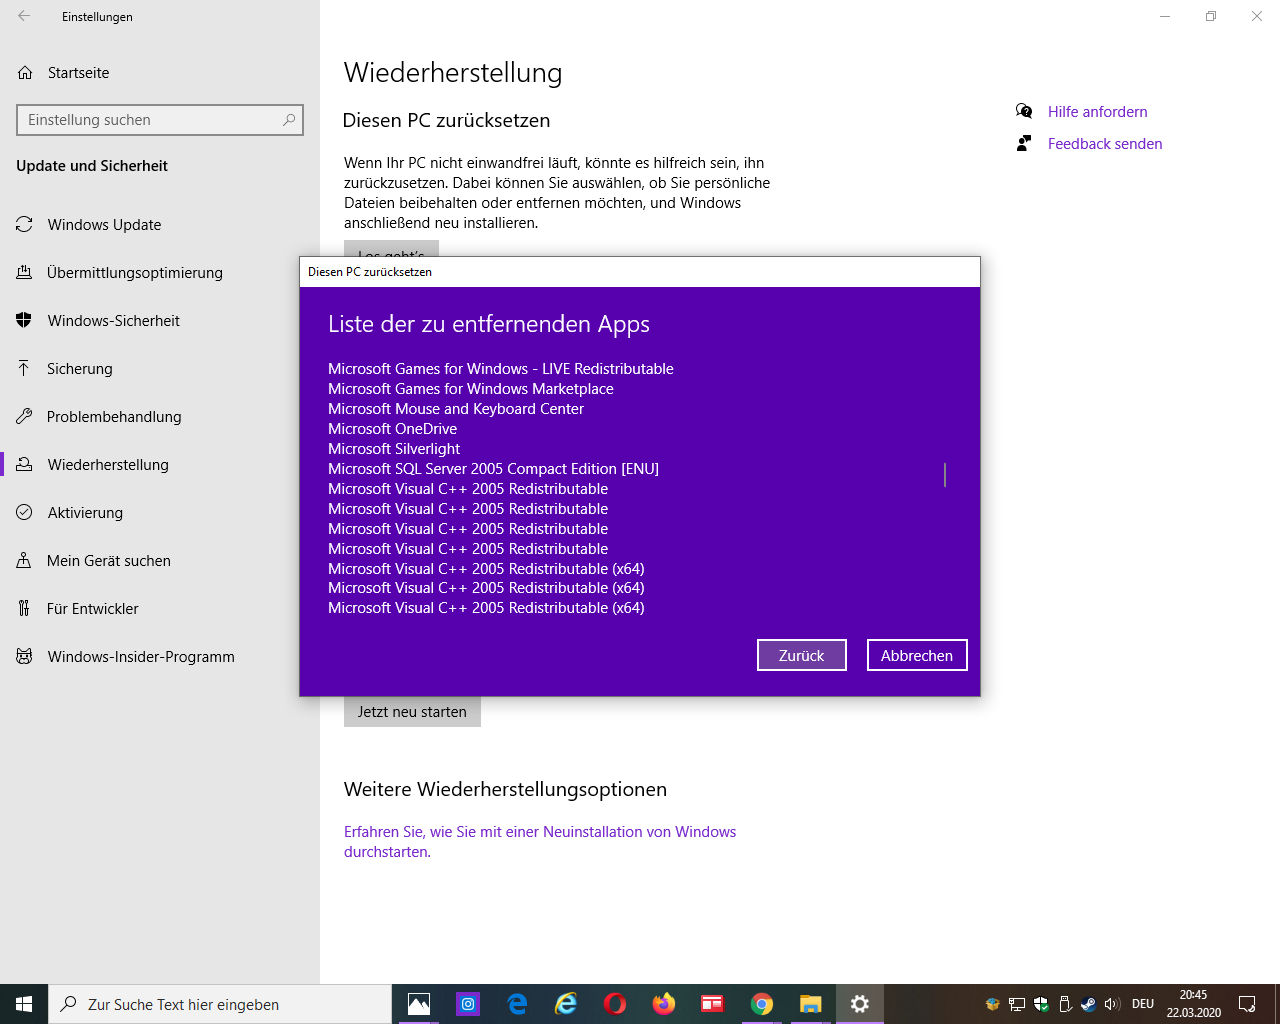Viewport: 1280px width, 1024px height.
Task: Click Microsoft SQL Server 2005 Compact Edition entry
Action: (493, 469)
